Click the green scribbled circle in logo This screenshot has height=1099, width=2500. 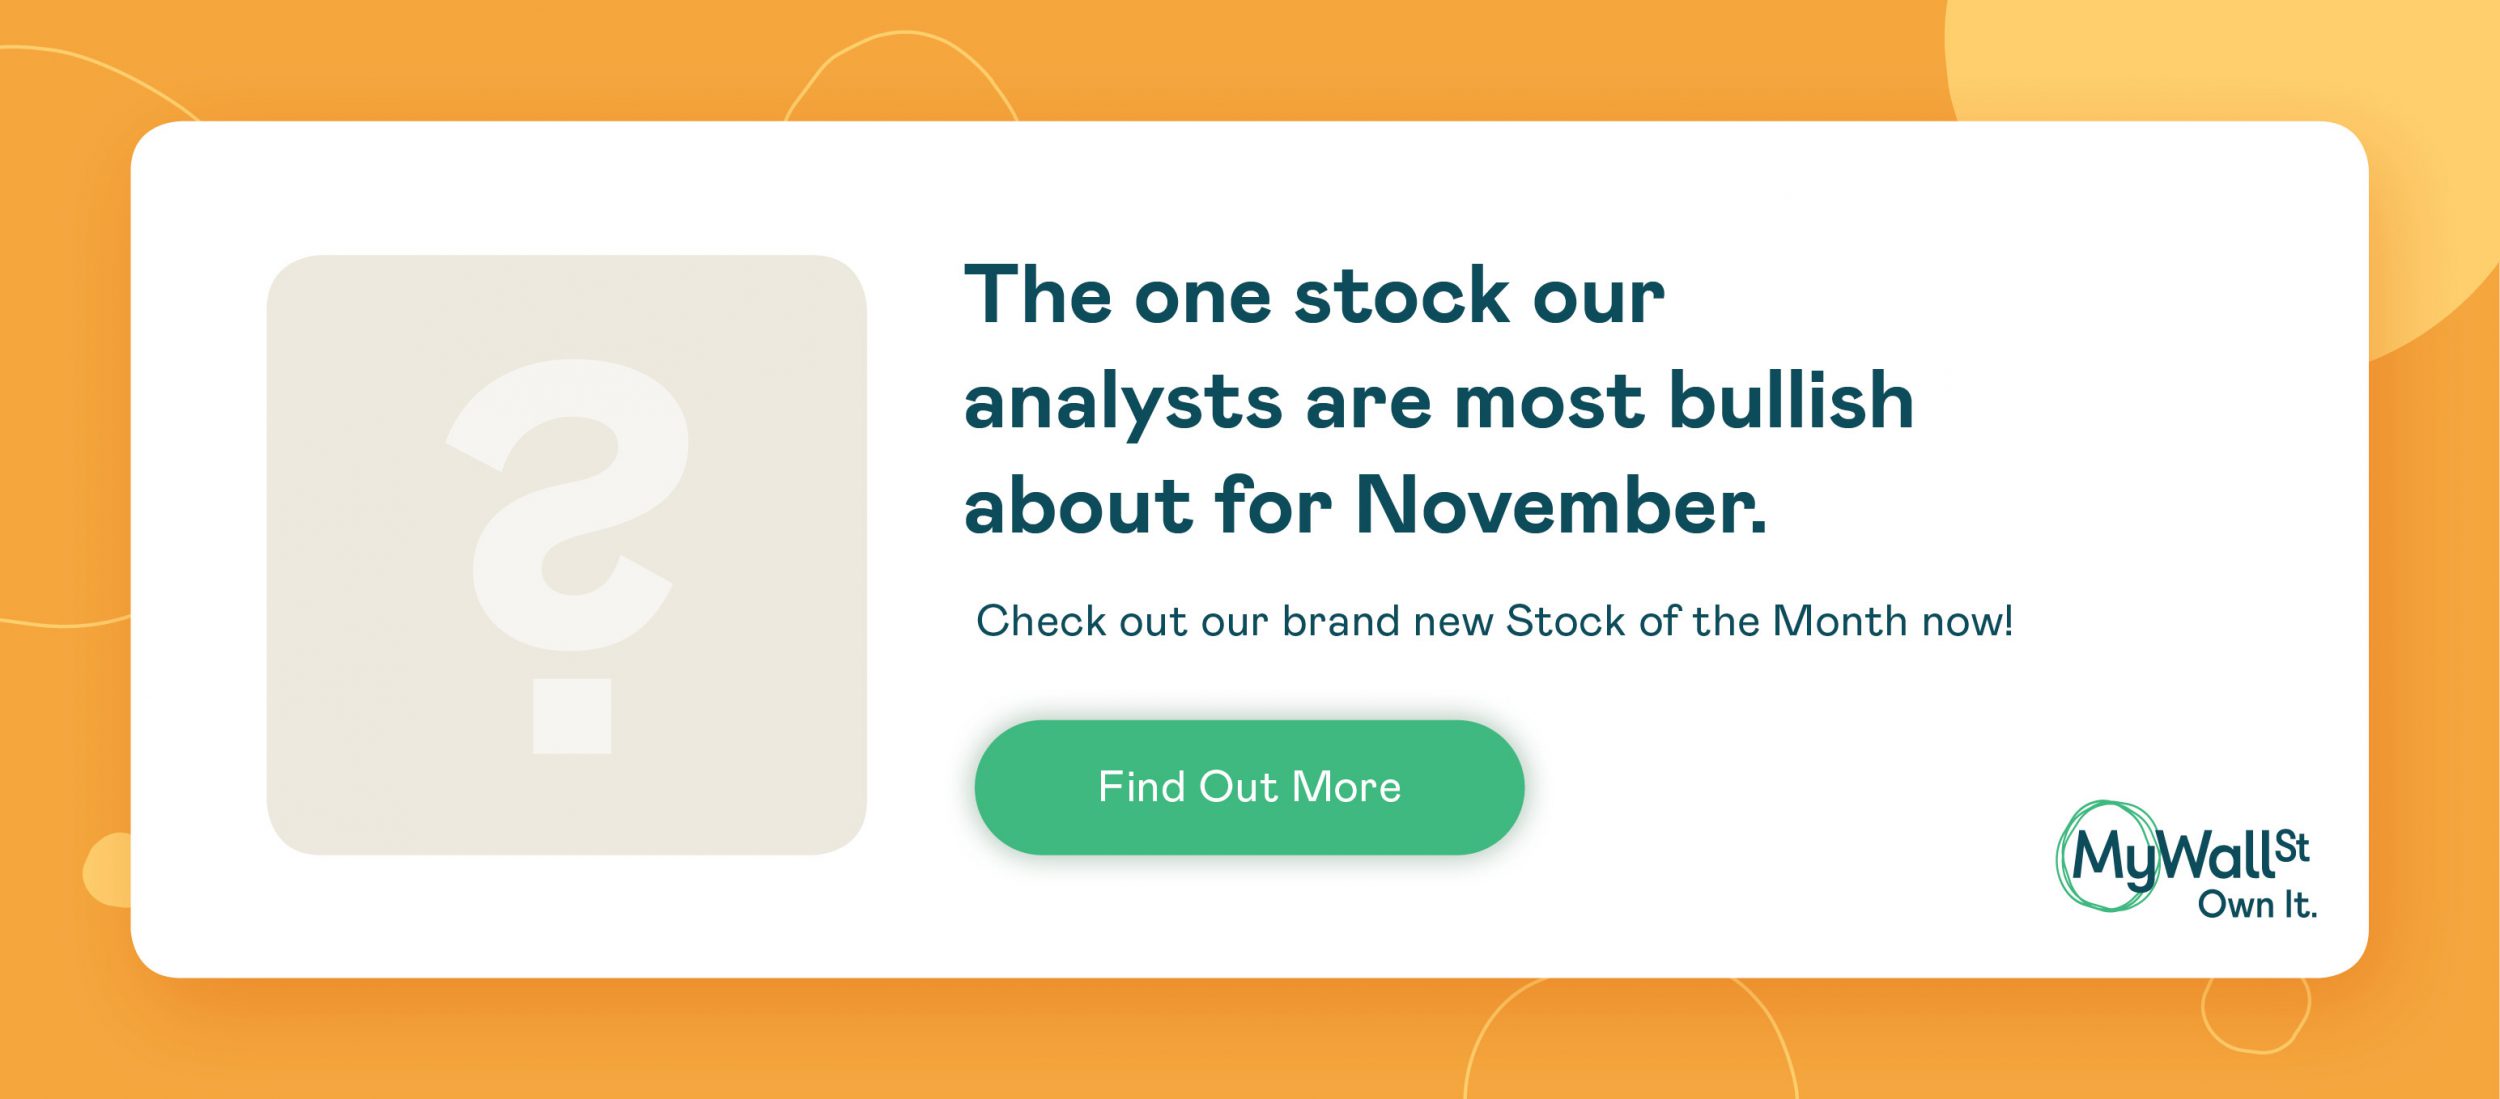[2107, 856]
